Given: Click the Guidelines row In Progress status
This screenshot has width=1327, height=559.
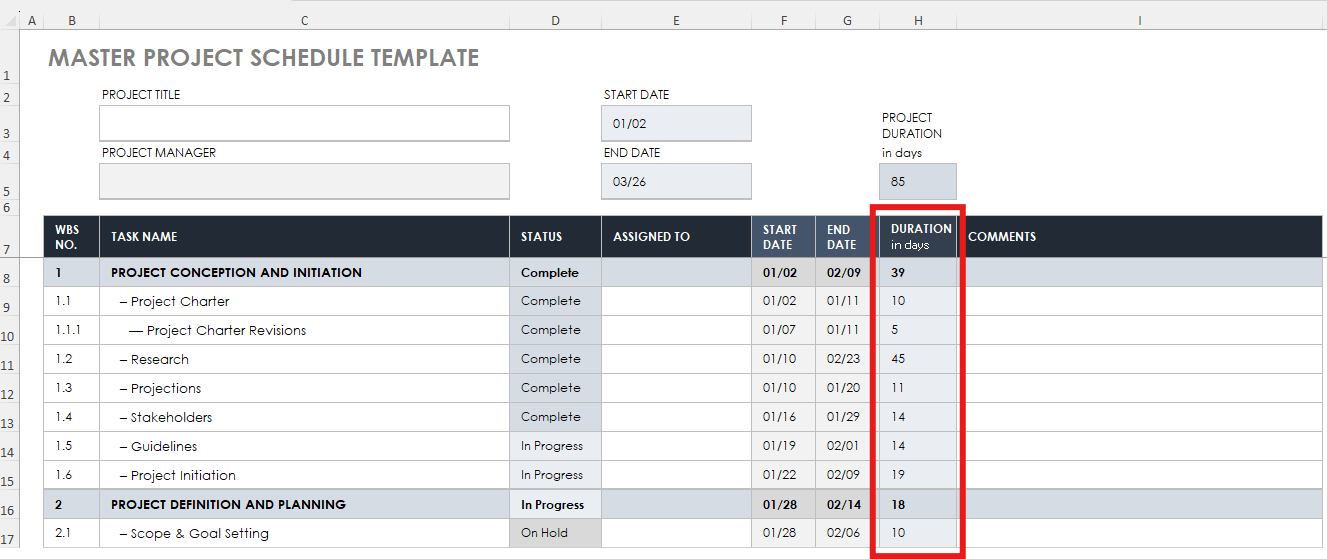Looking at the screenshot, I should [x=555, y=446].
